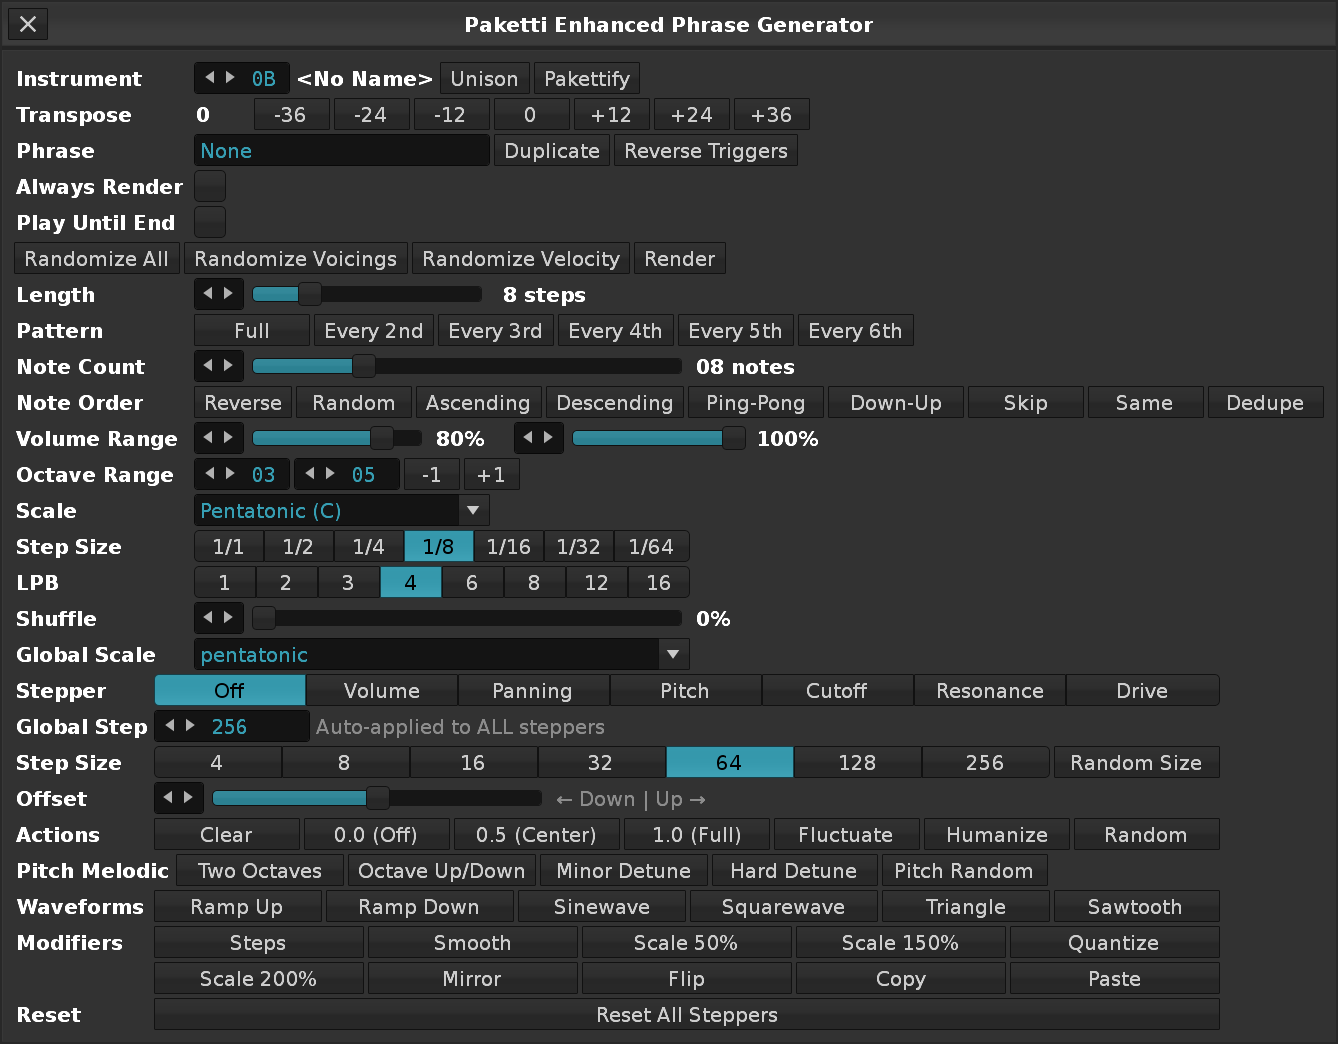Click Instrument number right arrow
Viewport: 1338px width, 1044px height.
tap(230, 78)
